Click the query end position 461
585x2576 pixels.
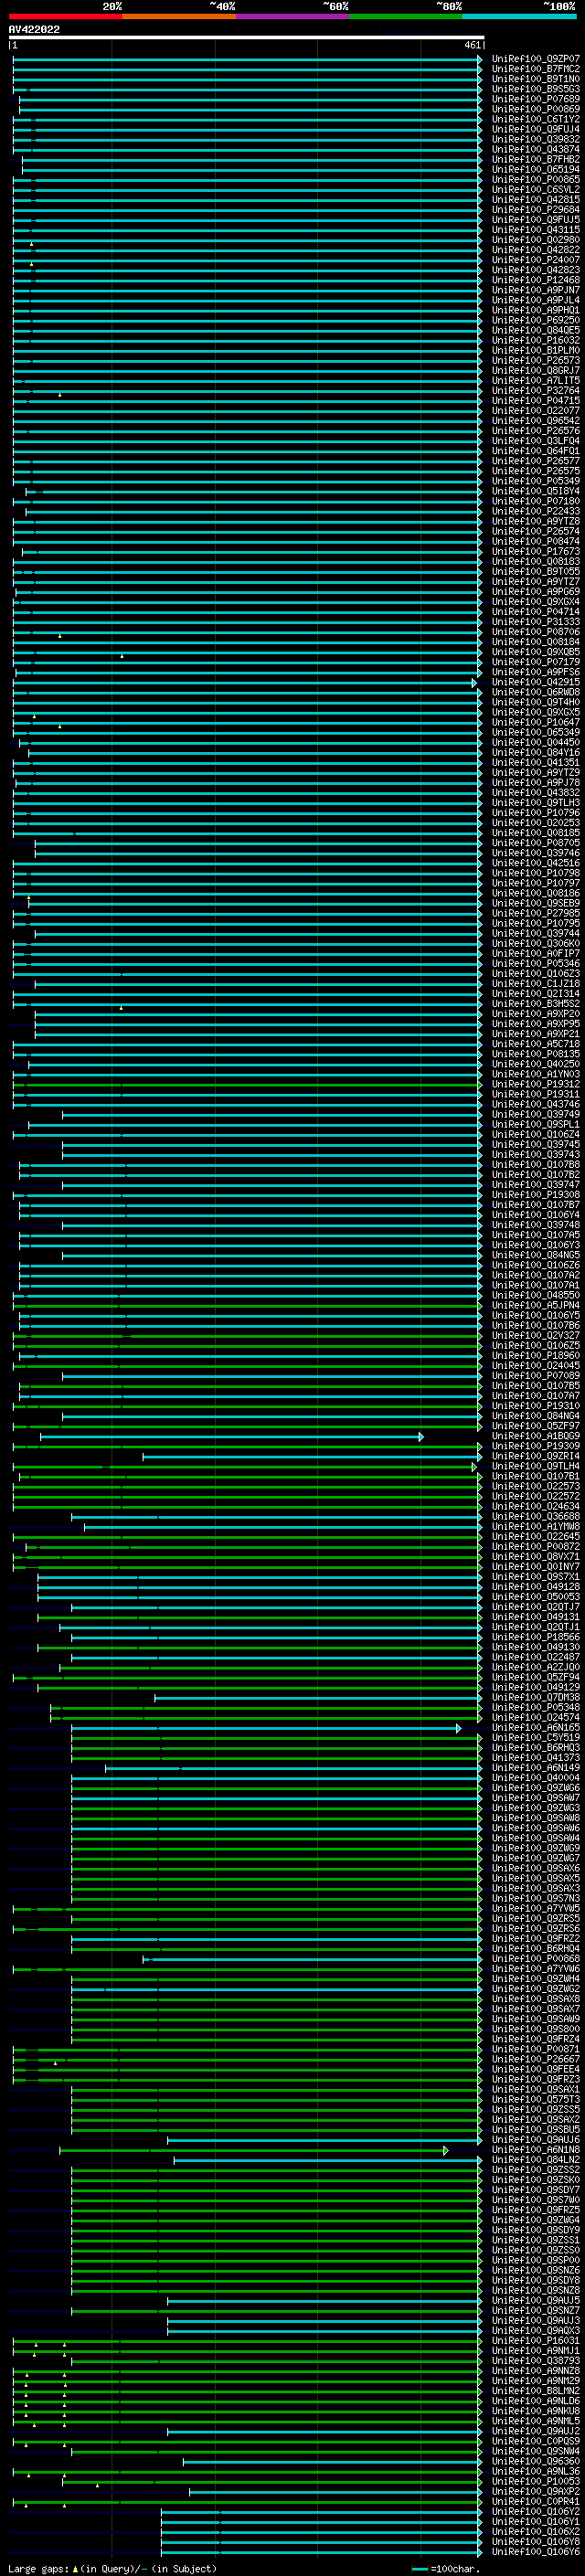pyautogui.click(x=473, y=45)
